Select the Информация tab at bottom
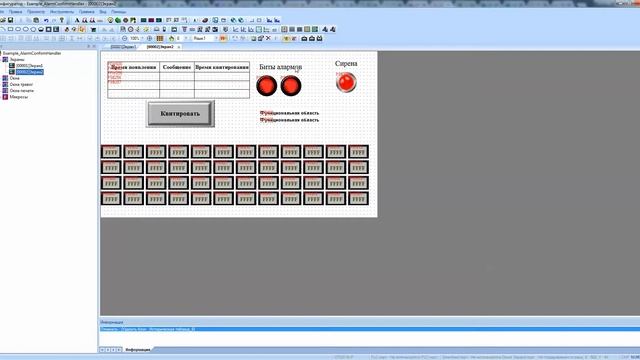640x360 pixels. (x=138, y=350)
